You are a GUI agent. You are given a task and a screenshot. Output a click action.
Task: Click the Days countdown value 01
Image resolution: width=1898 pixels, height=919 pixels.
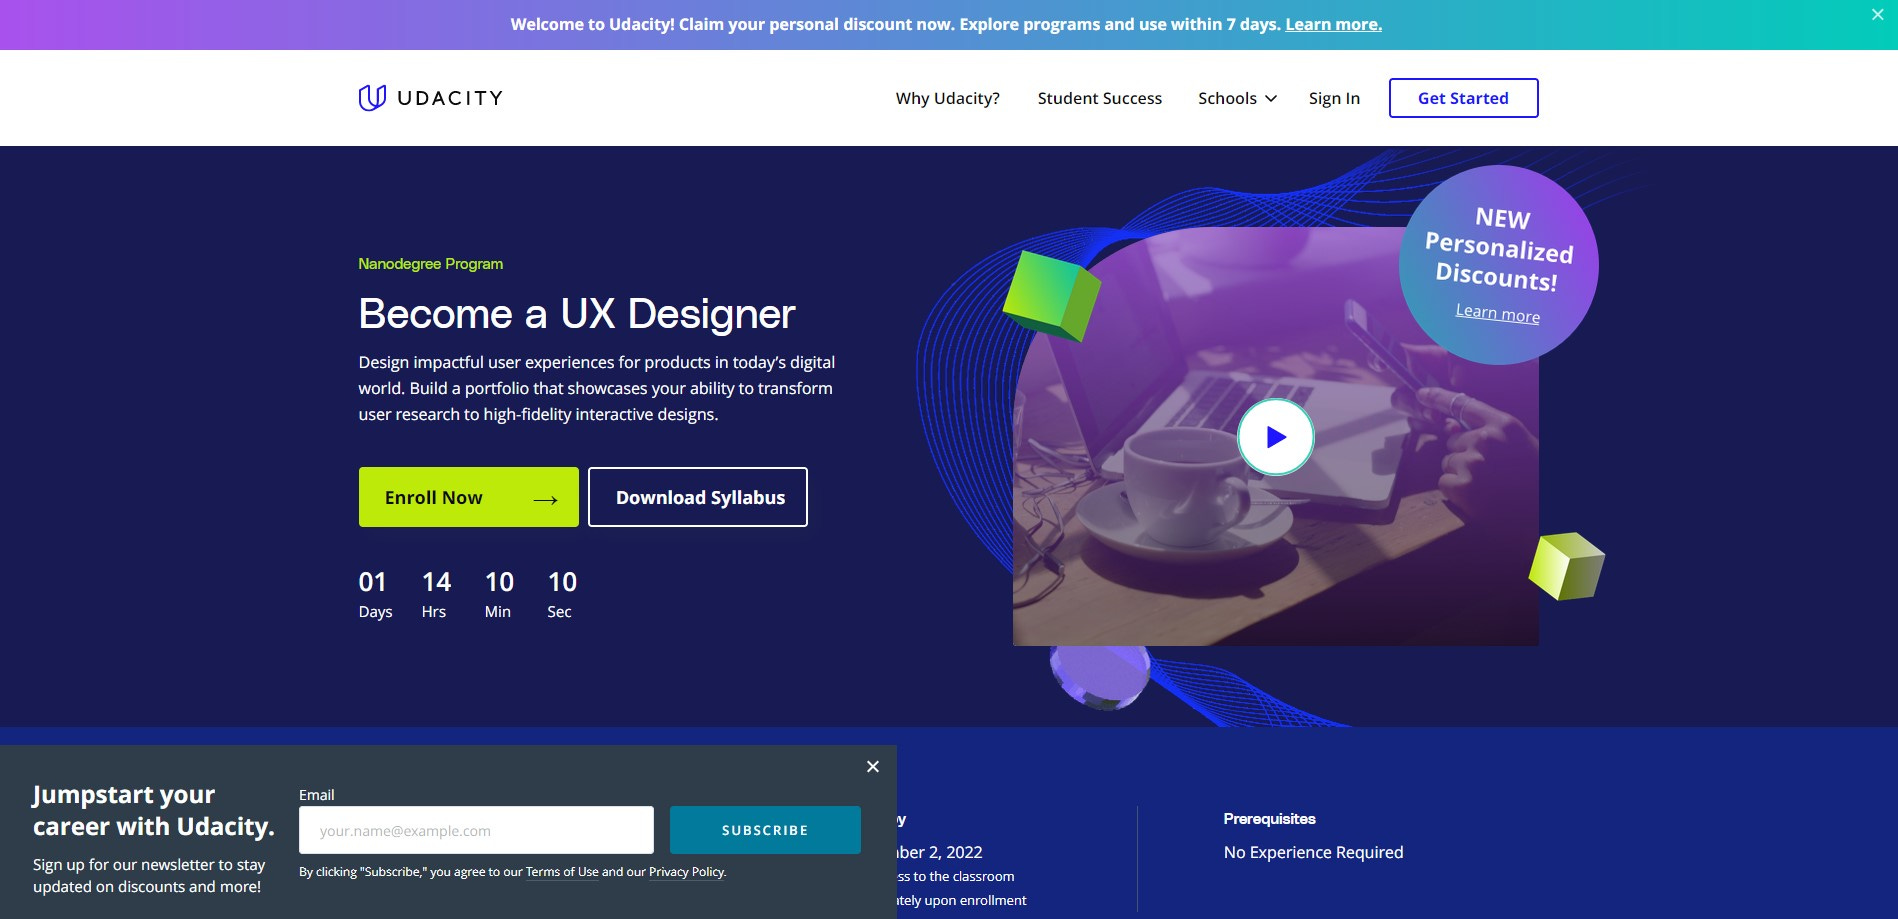click(373, 582)
